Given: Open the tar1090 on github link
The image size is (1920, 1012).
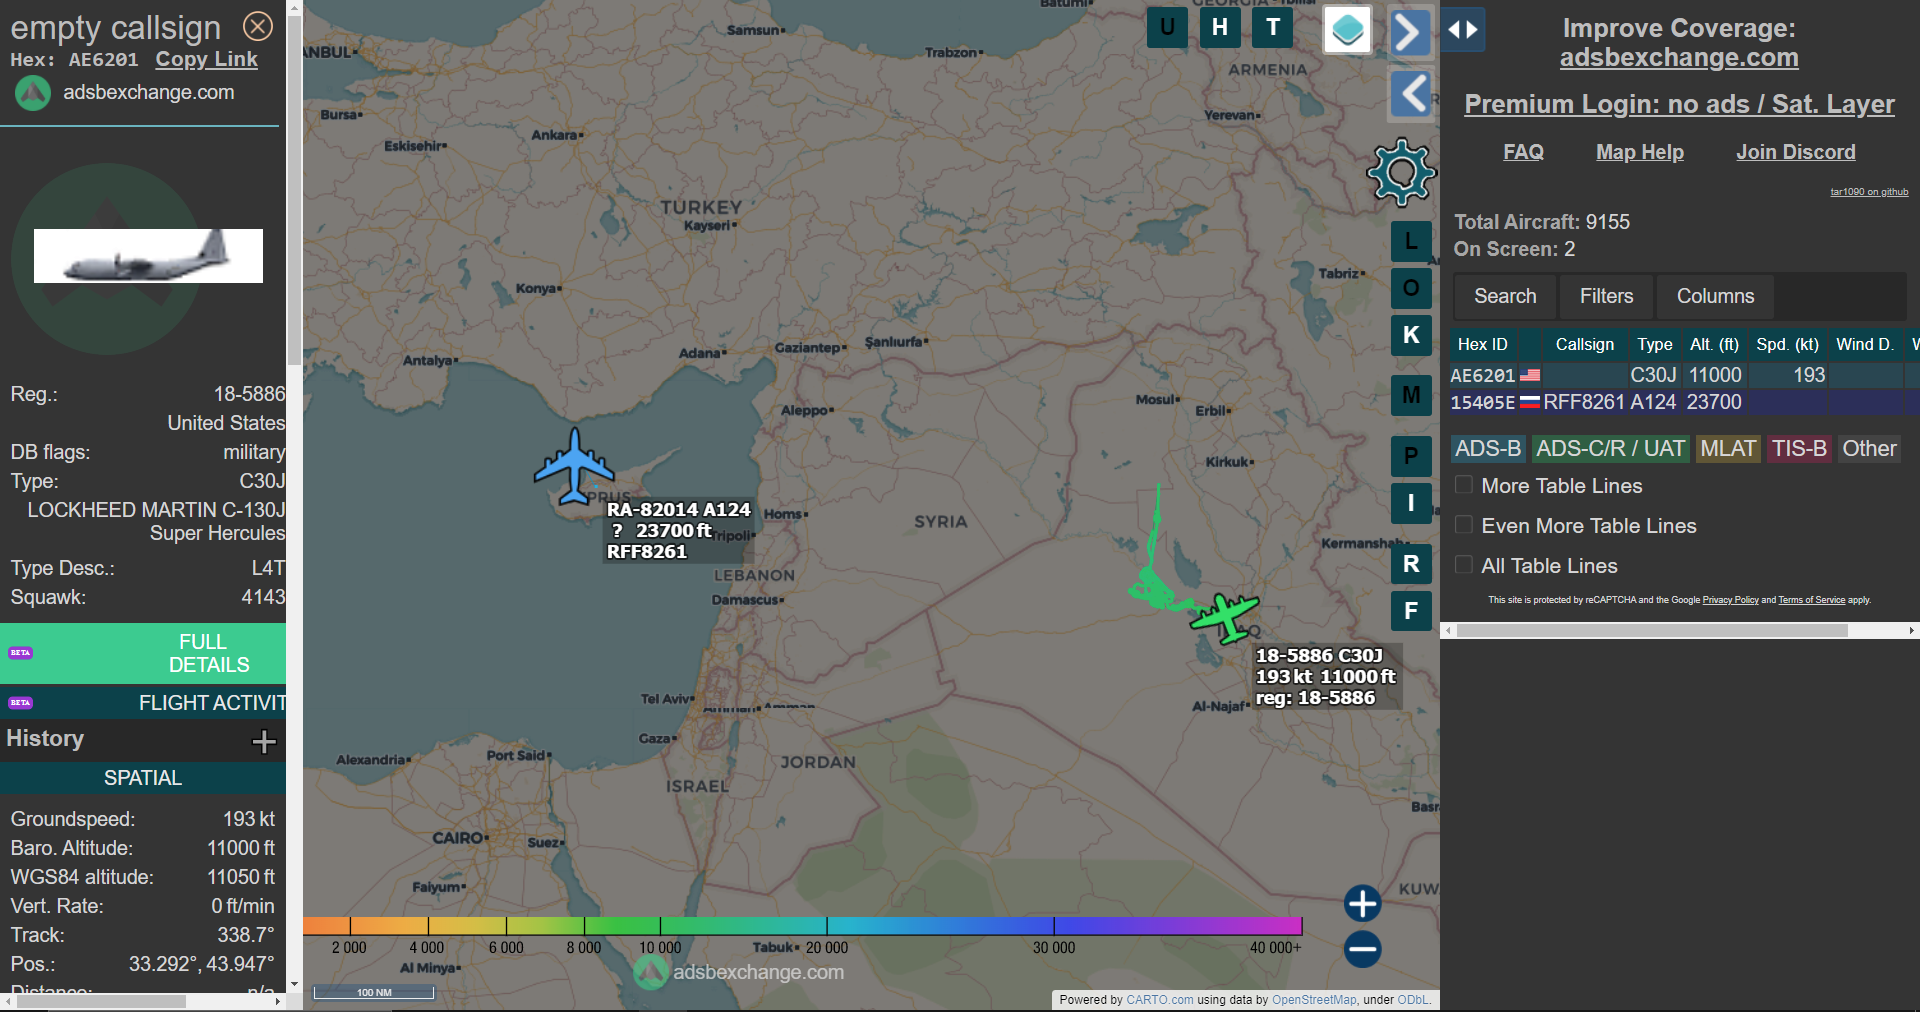Looking at the screenshot, I should (x=1869, y=192).
